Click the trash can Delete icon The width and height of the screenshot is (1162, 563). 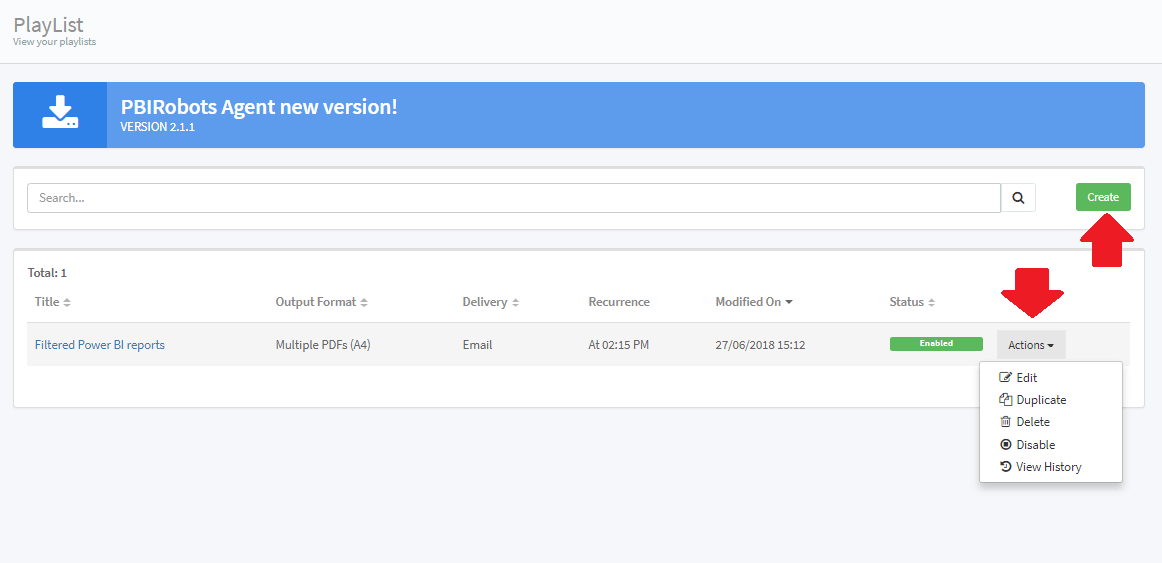pos(1006,422)
